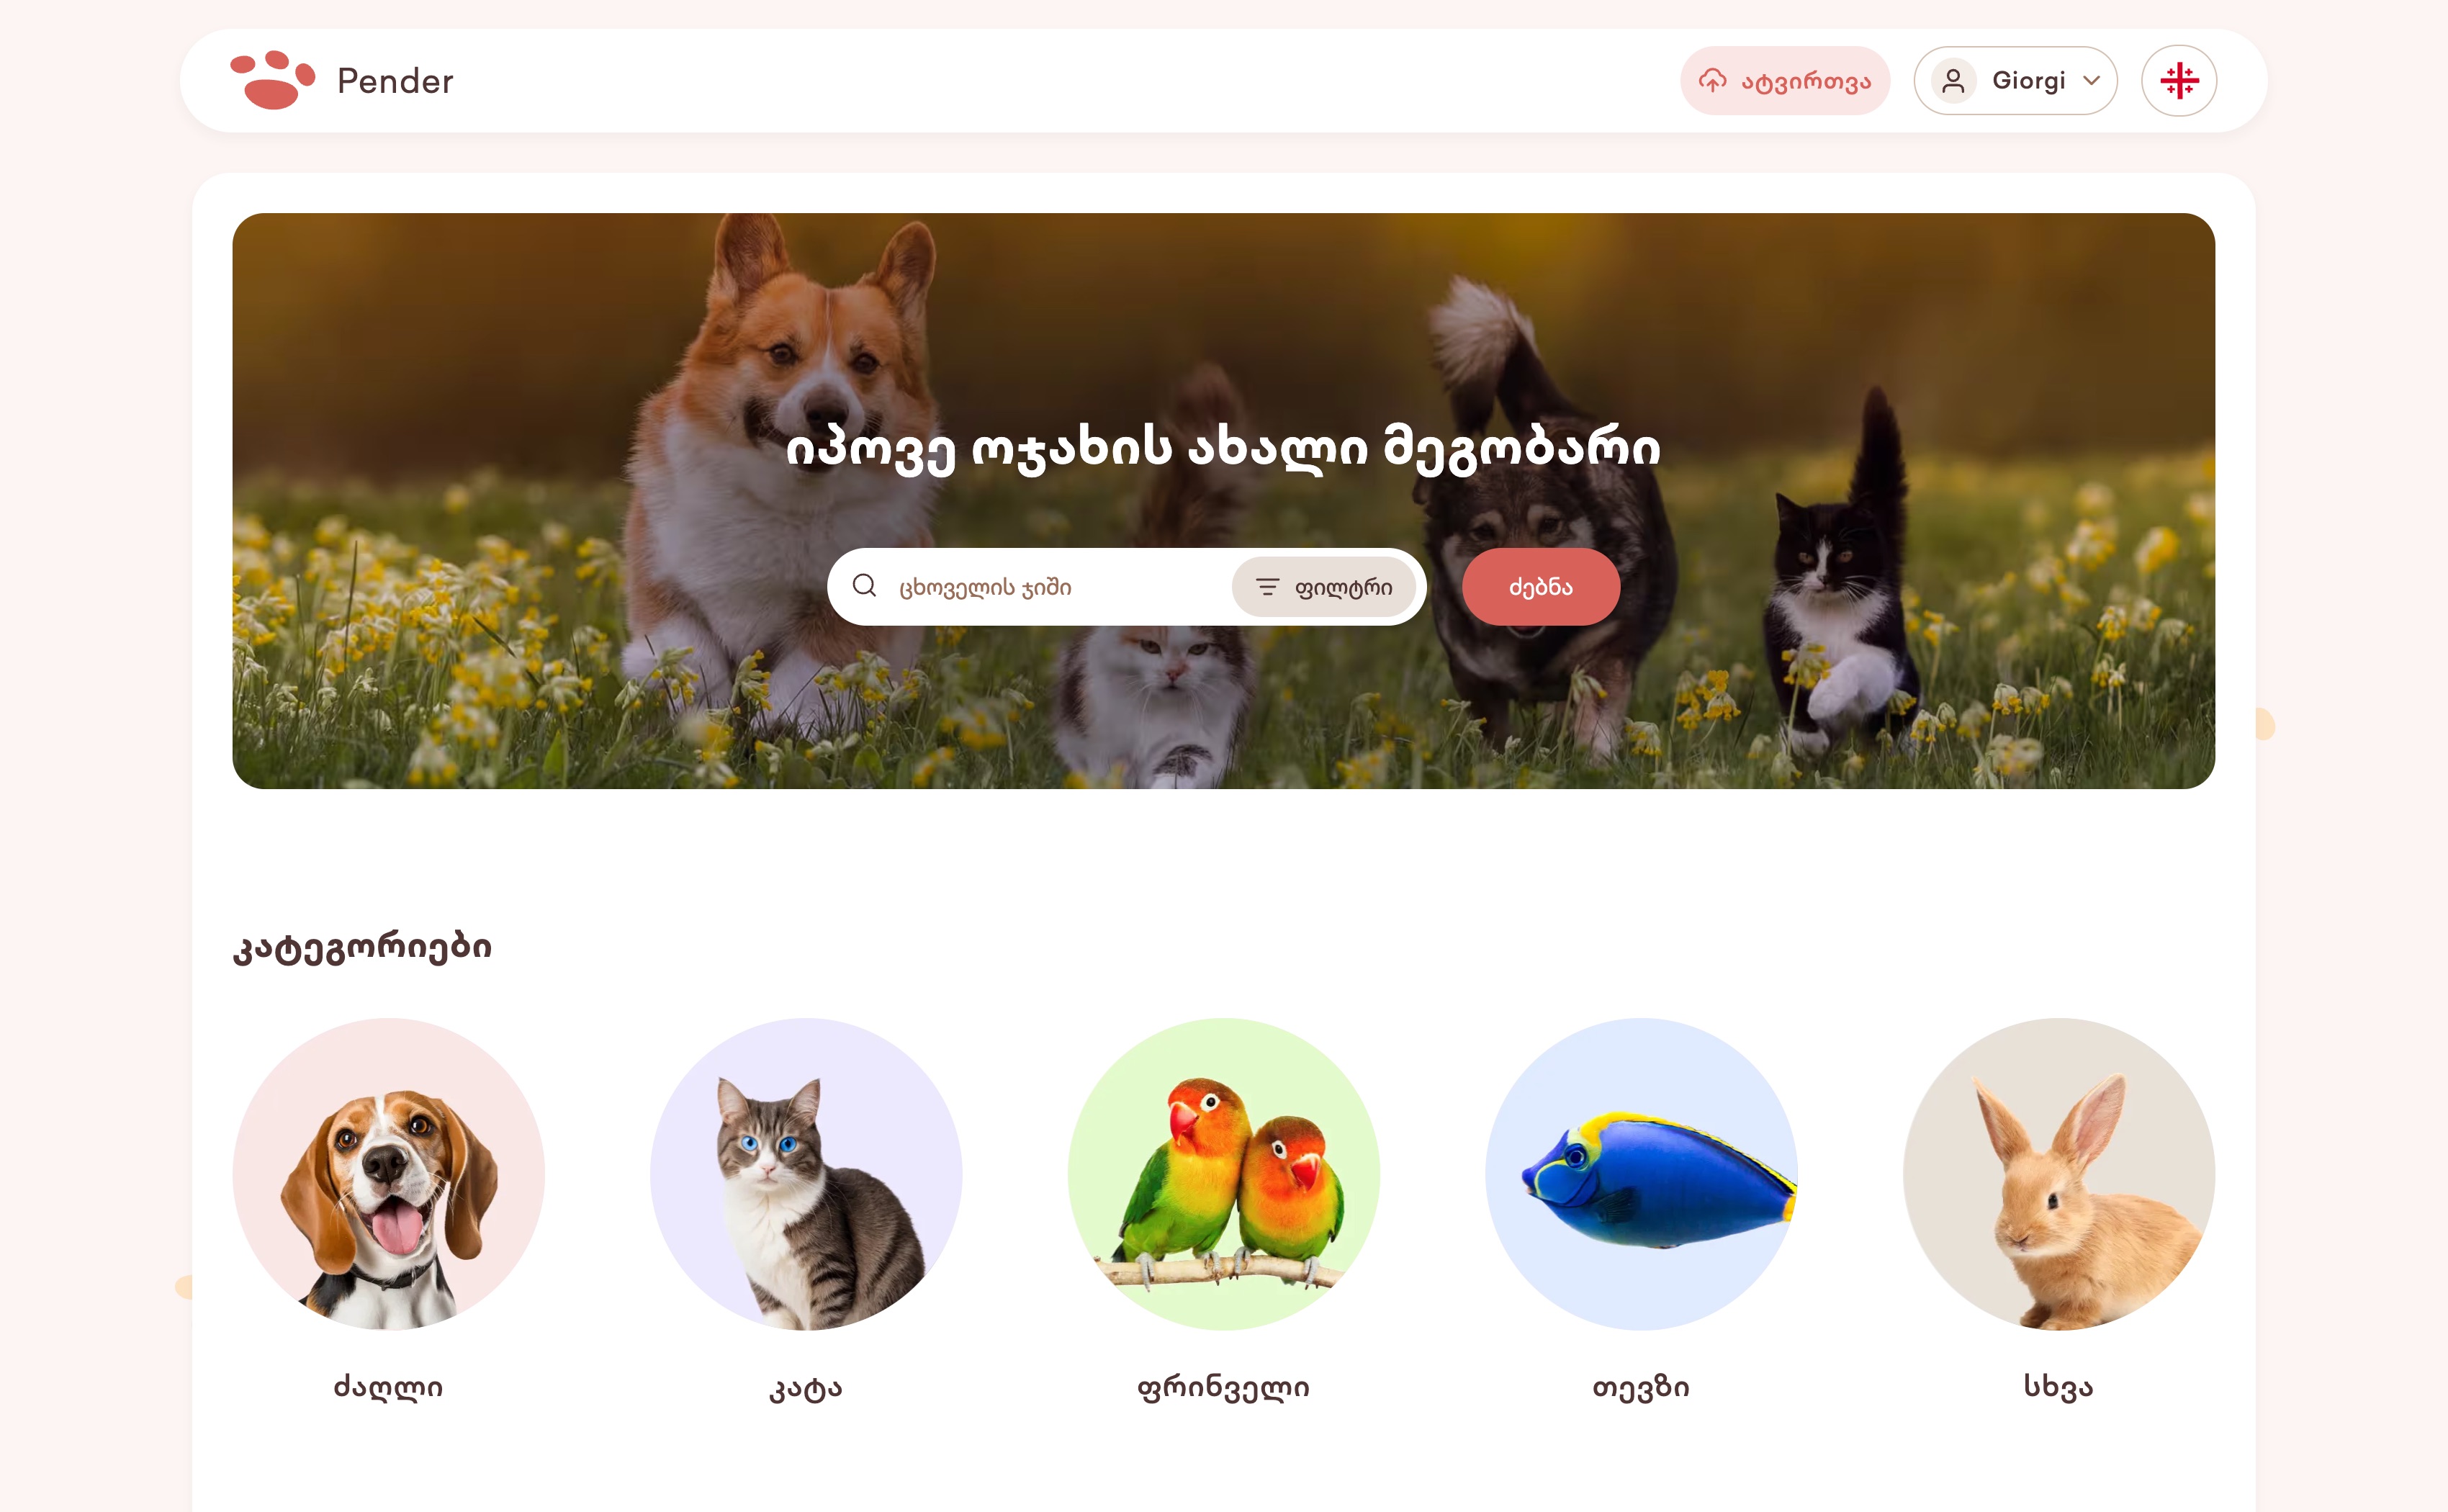
Task: Click the filter lines icon
Action: (1267, 587)
